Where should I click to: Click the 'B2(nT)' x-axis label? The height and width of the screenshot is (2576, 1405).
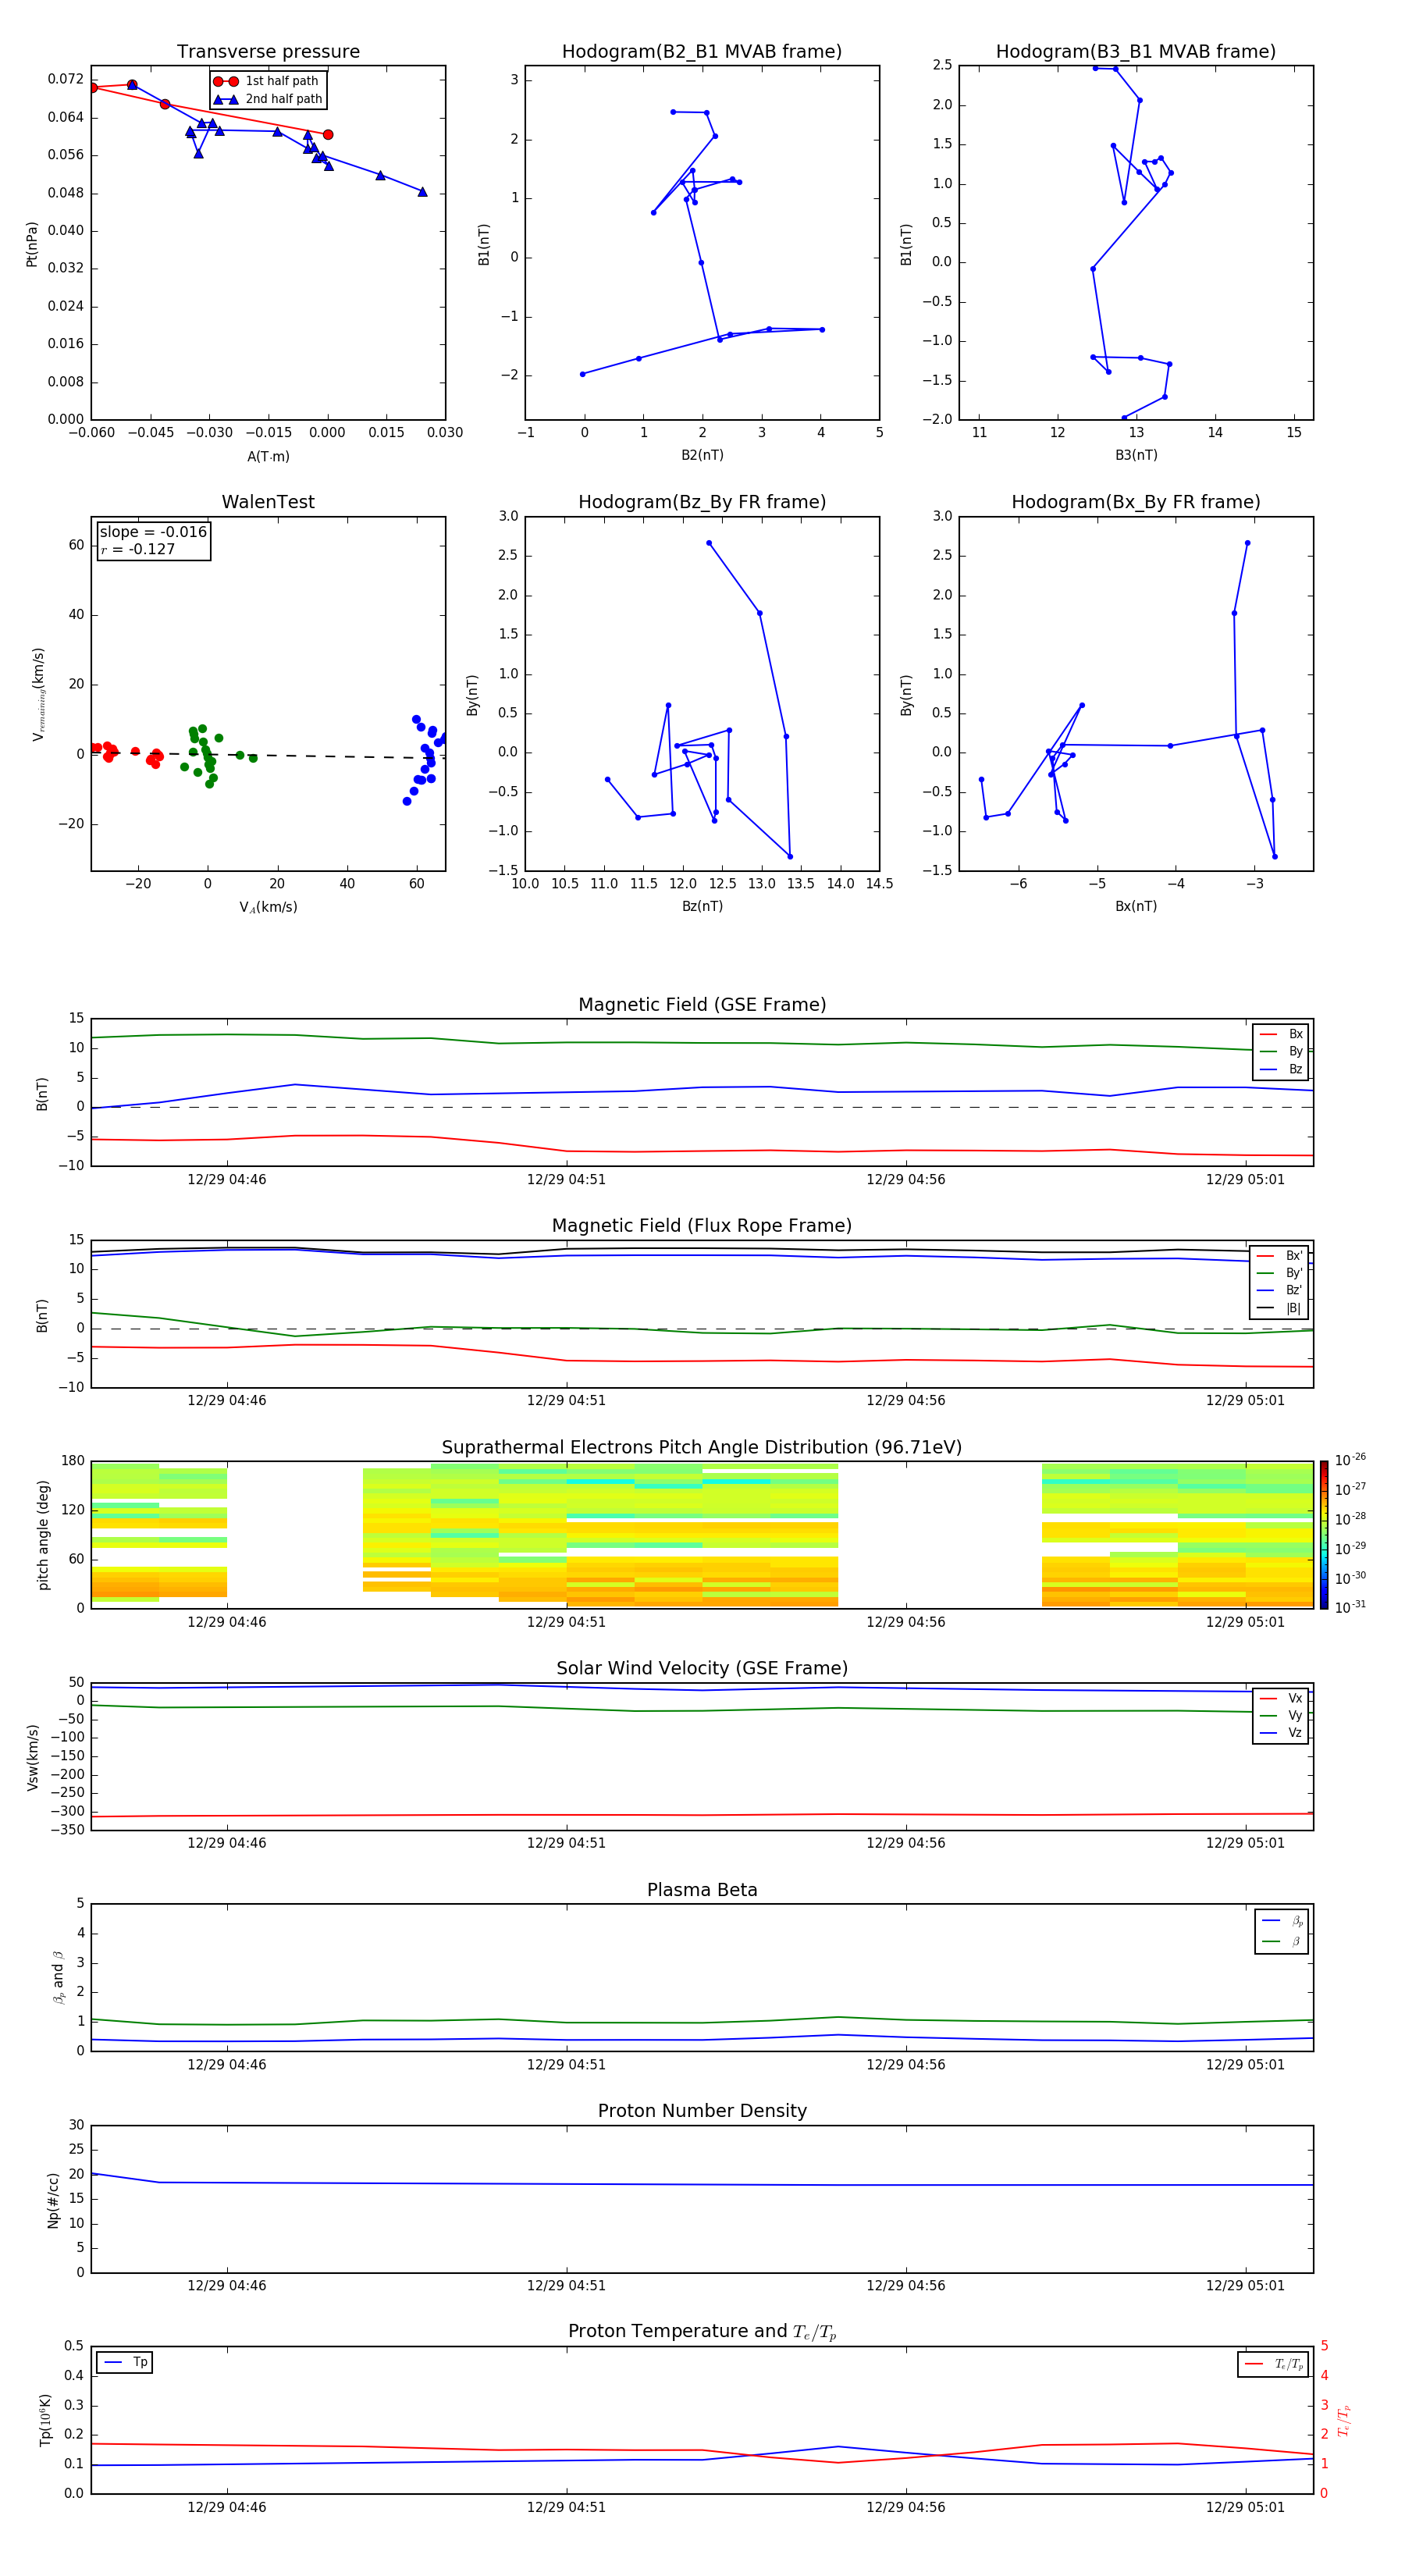tap(702, 455)
